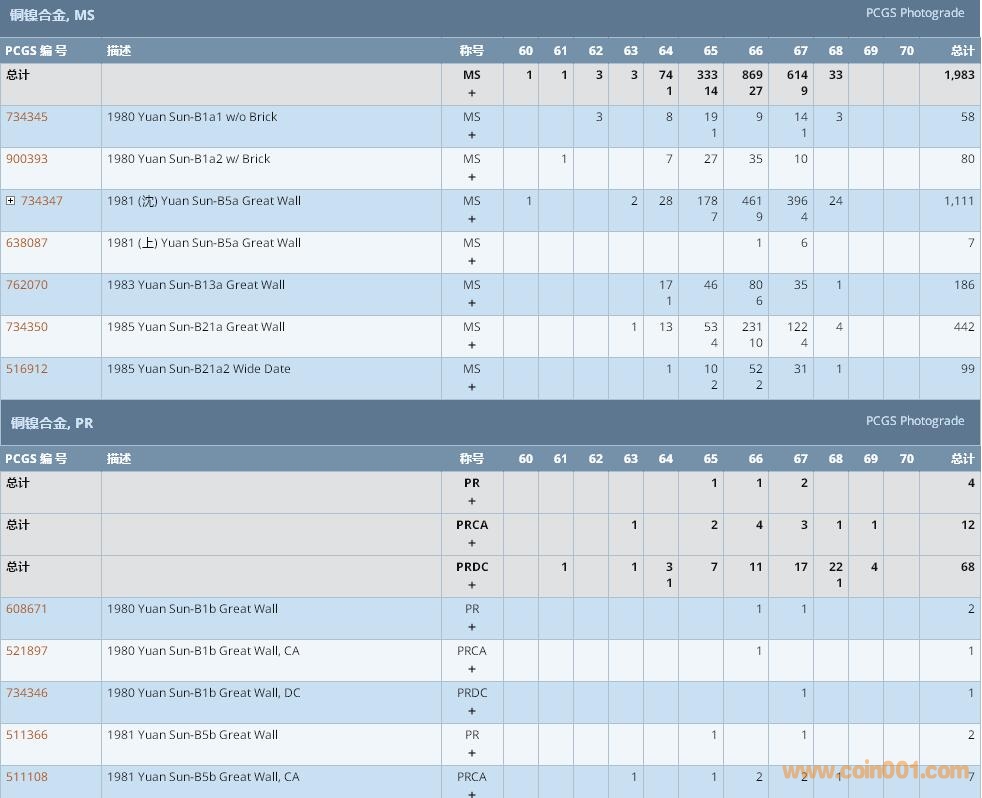The width and height of the screenshot is (982, 798).
Task: Click the 521897 proof coin link
Action: tap(27, 651)
